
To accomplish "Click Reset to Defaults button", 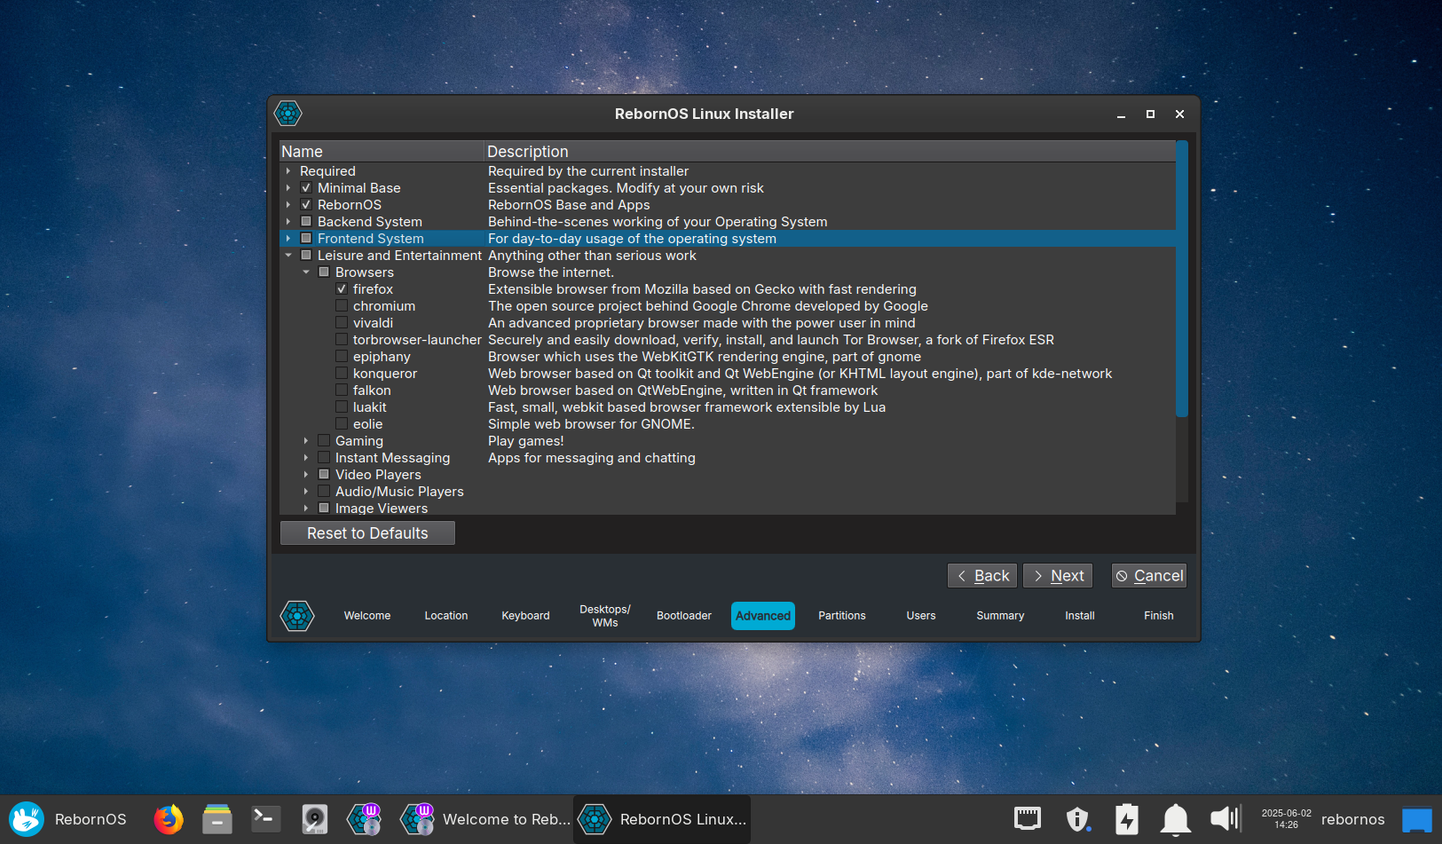I will click(x=367, y=533).
